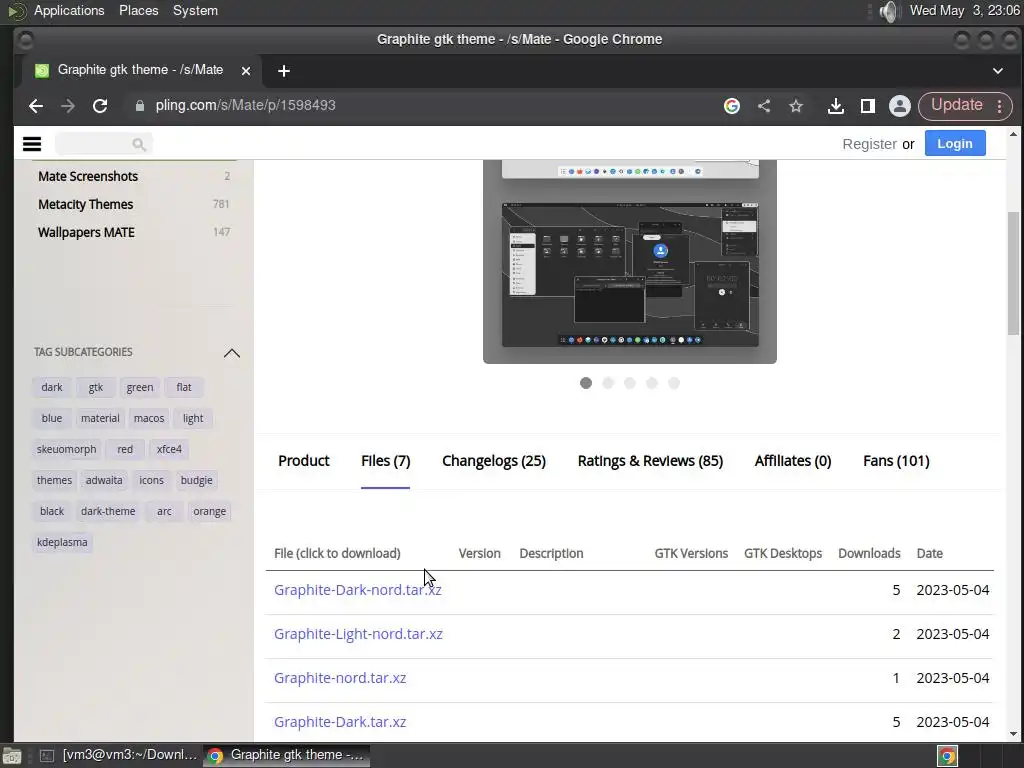Reload the current page
Viewport: 1024px width, 768px height.
100,106
